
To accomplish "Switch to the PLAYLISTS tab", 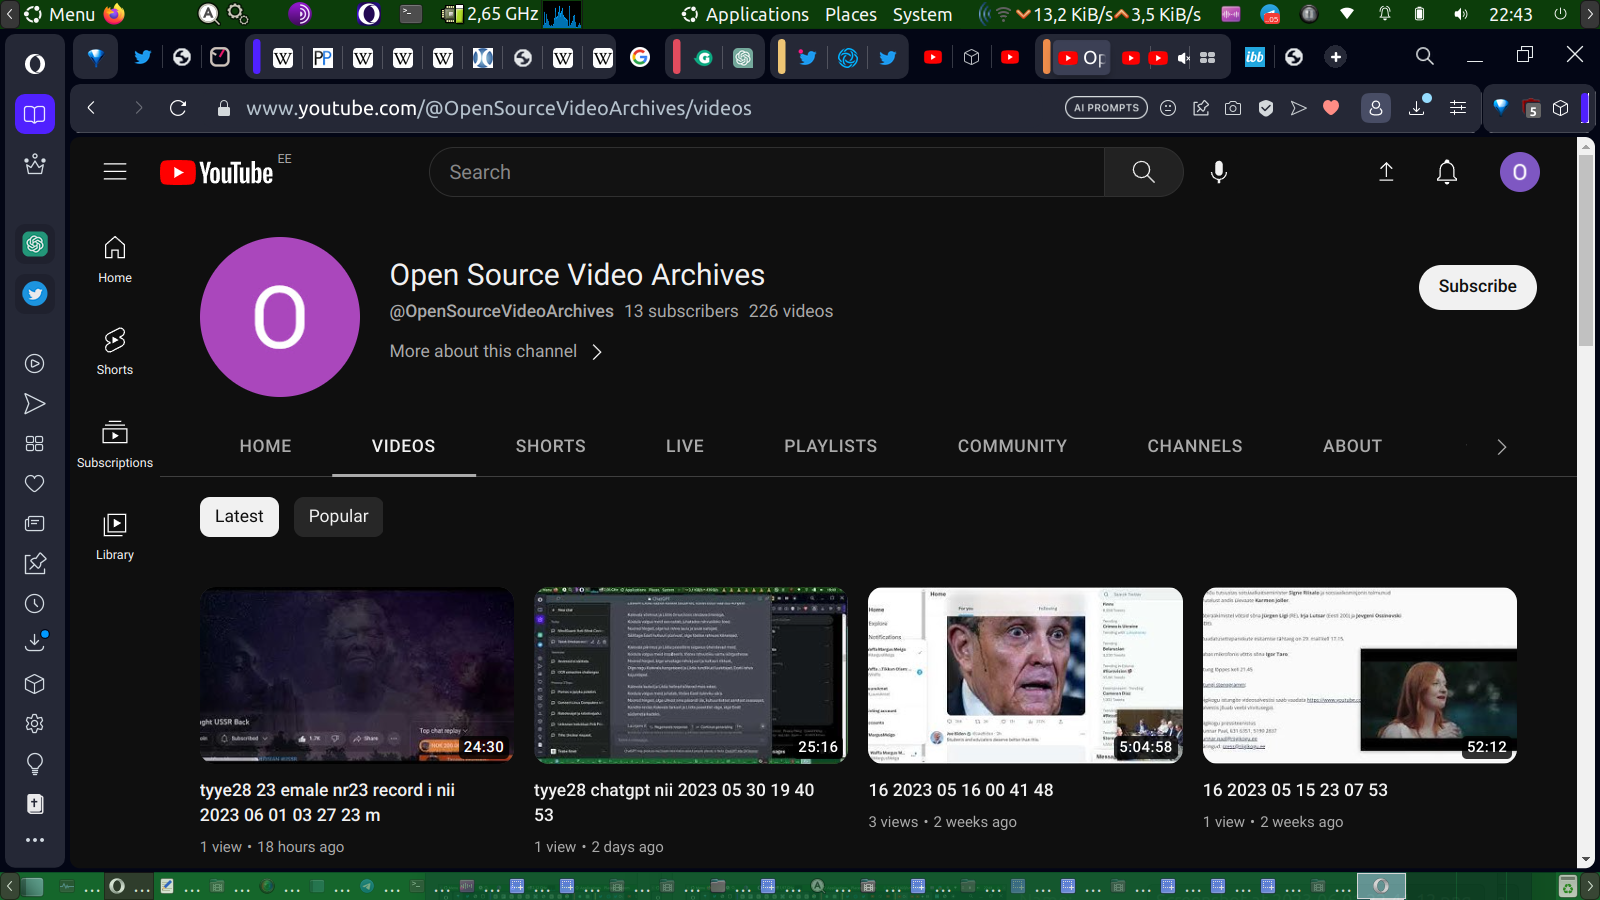I will [830, 446].
